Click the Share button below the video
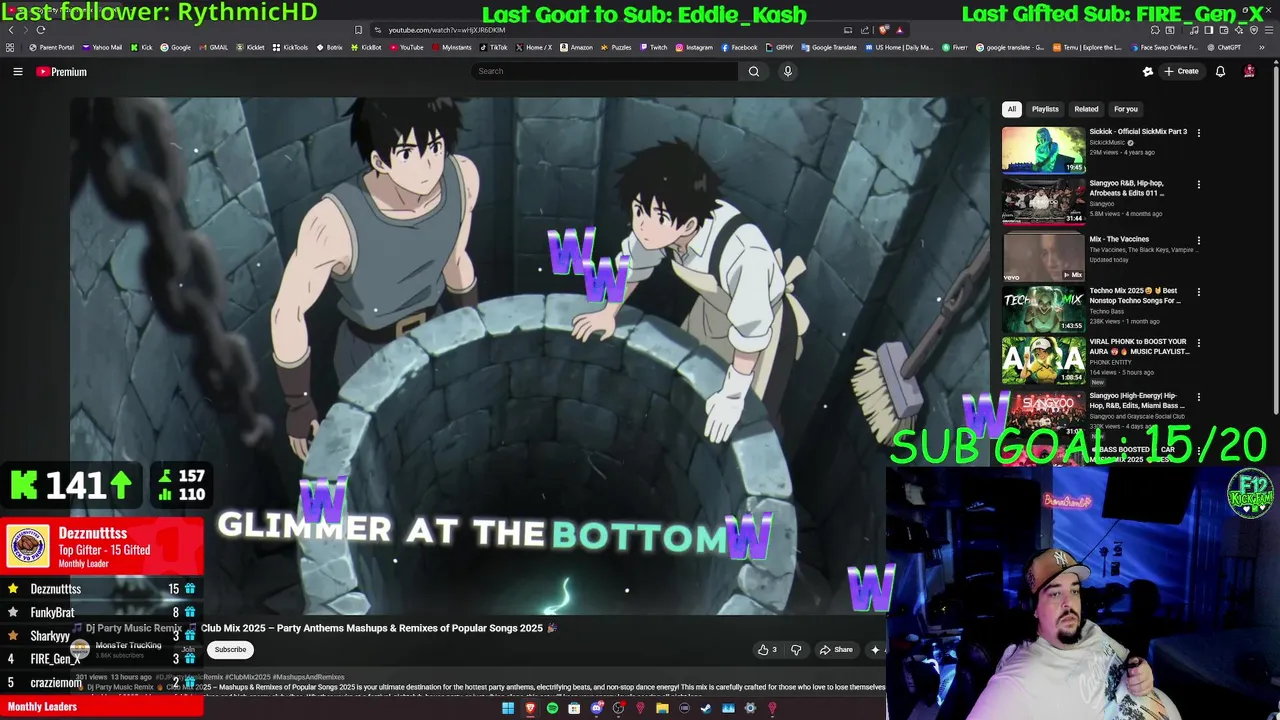The image size is (1280, 720). pyautogui.click(x=836, y=650)
